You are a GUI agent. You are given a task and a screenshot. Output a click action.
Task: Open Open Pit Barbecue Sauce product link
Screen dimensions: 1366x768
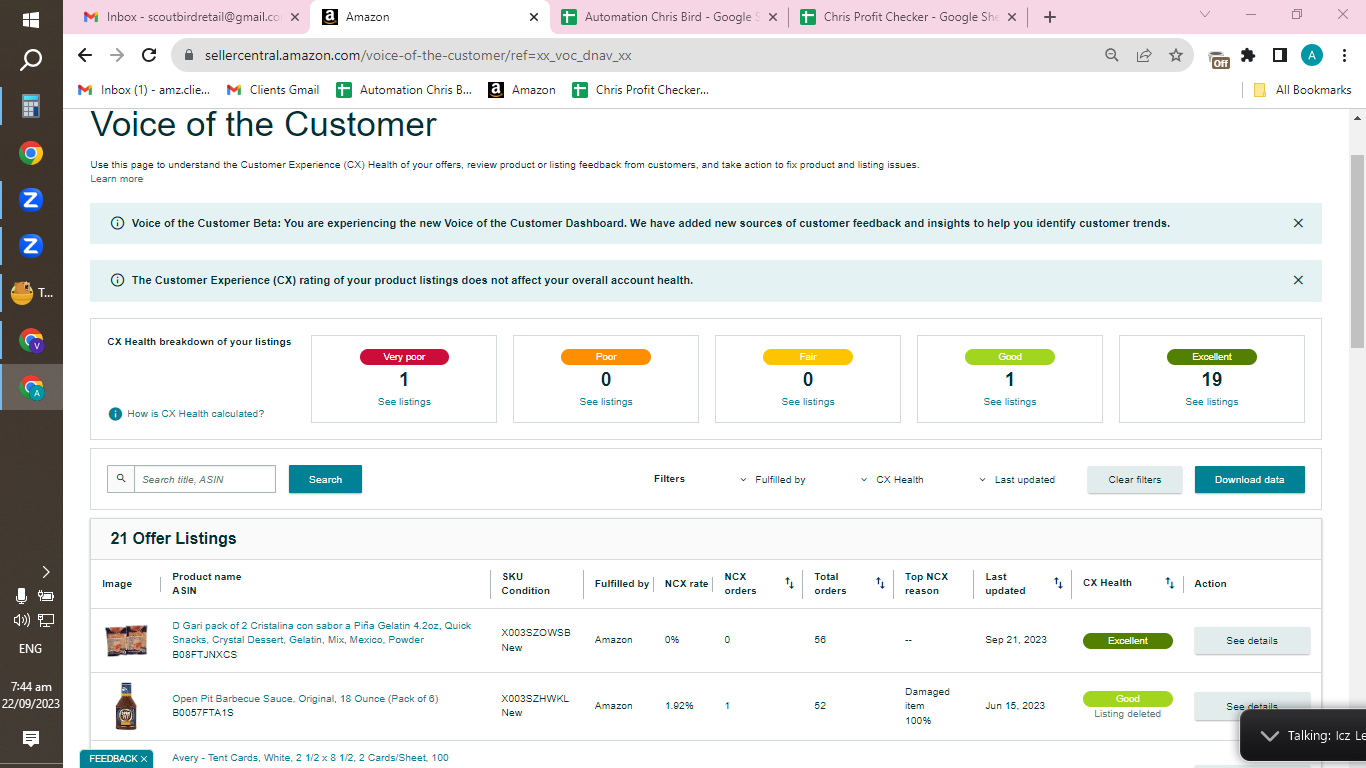pos(305,699)
